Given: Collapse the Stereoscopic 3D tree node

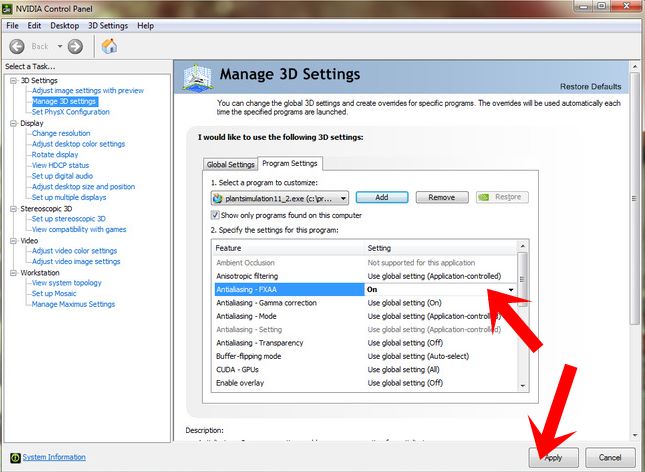Looking at the screenshot, I should point(14,209).
